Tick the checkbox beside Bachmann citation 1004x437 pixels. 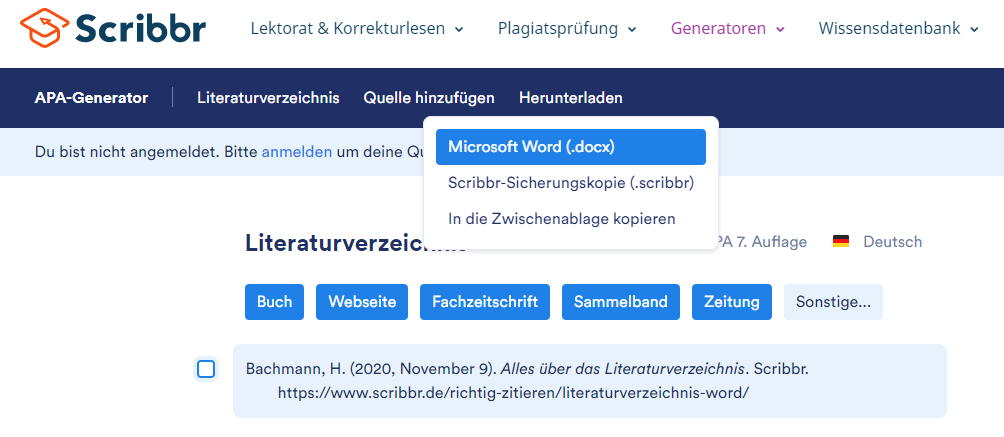tap(206, 369)
